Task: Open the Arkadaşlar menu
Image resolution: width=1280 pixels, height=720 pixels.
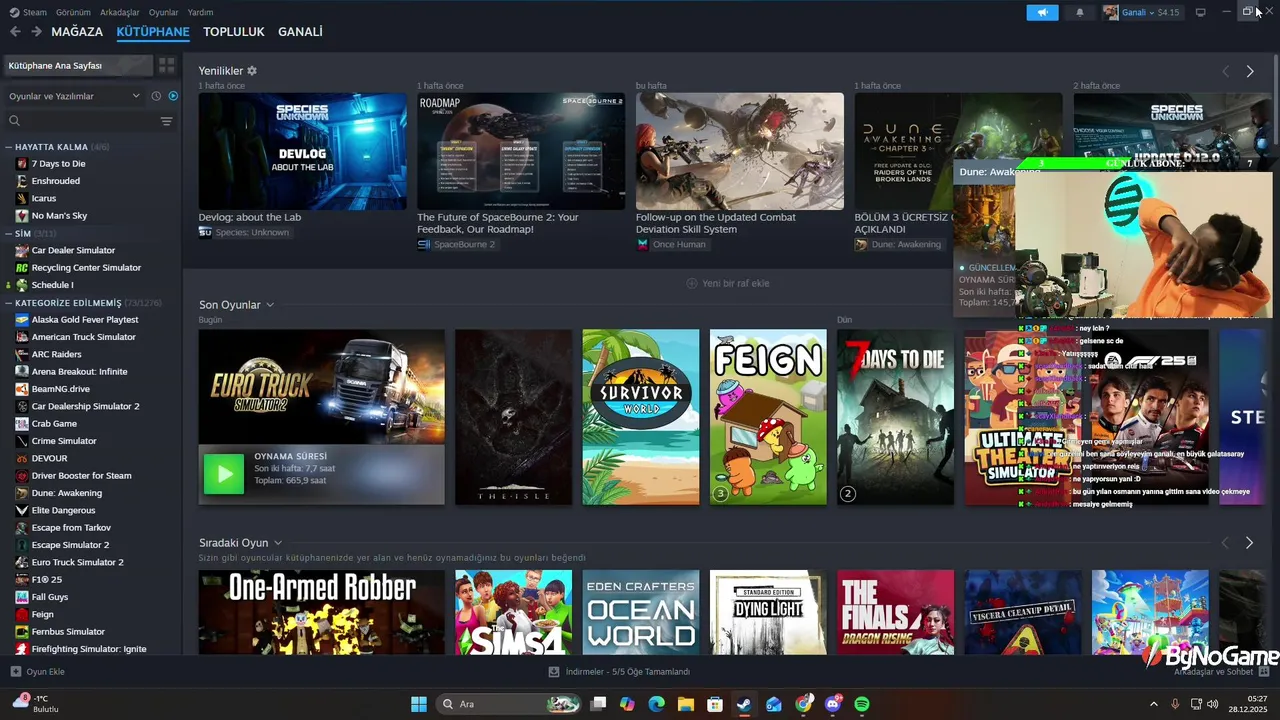Action: coord(120,12)
